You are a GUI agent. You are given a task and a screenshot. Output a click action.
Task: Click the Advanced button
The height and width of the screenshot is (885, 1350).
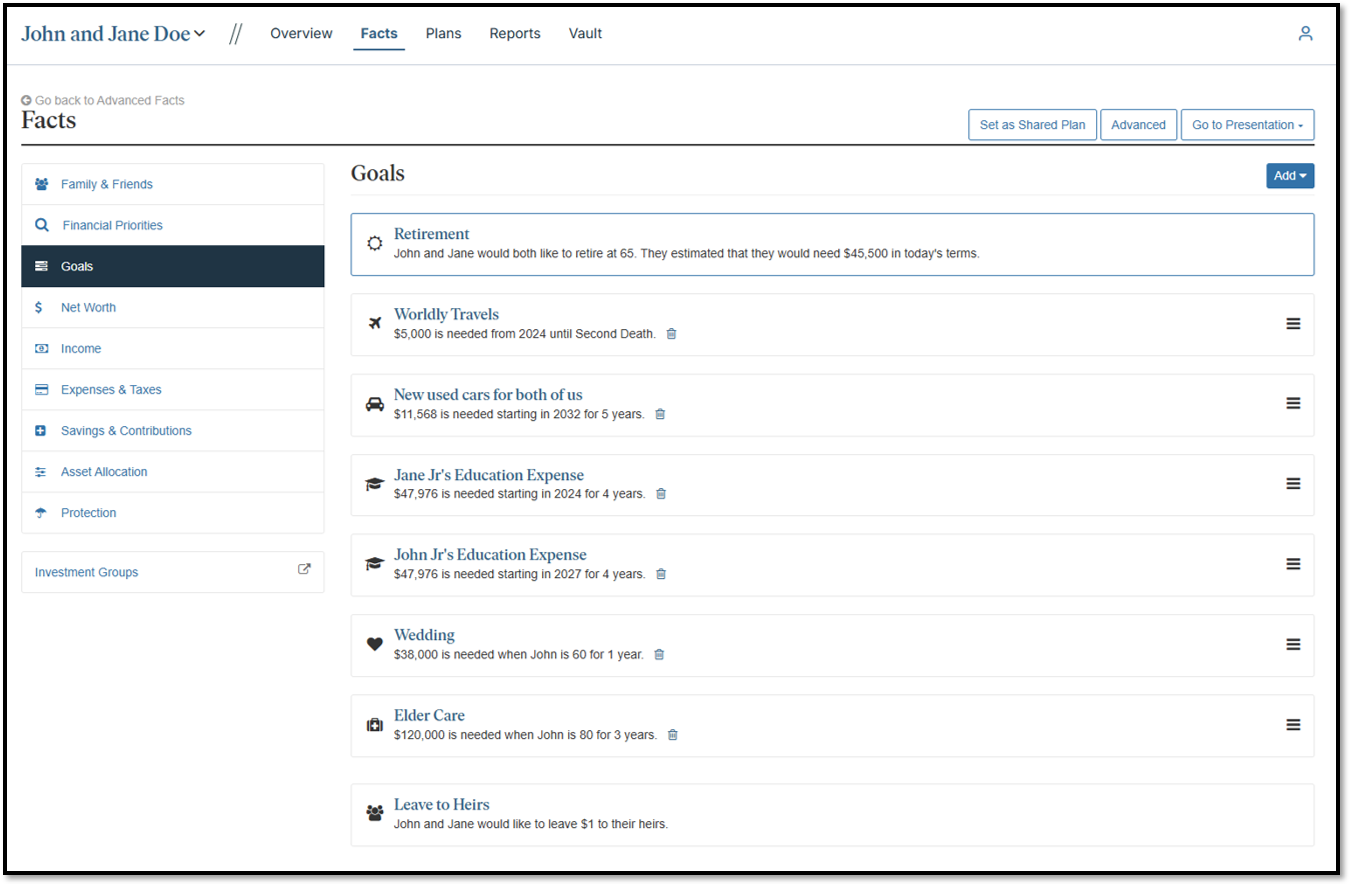1138,125
